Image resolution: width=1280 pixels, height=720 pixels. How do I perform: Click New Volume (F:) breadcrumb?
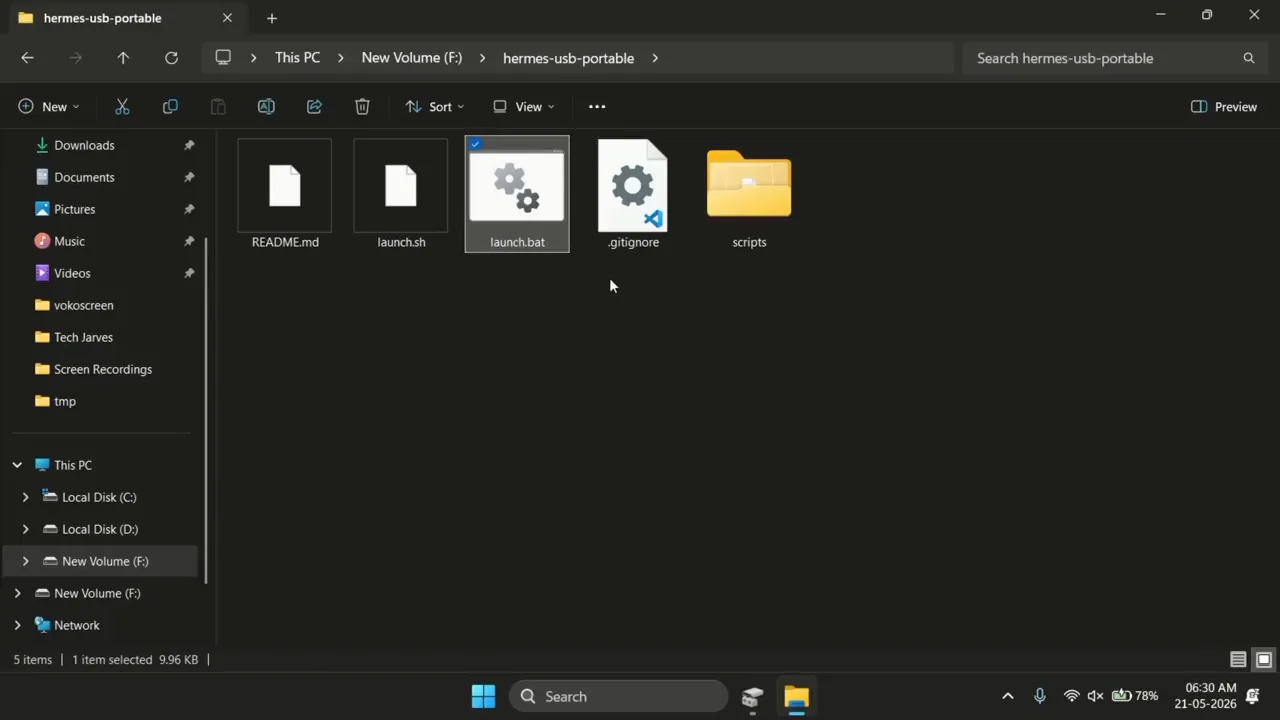412,58
